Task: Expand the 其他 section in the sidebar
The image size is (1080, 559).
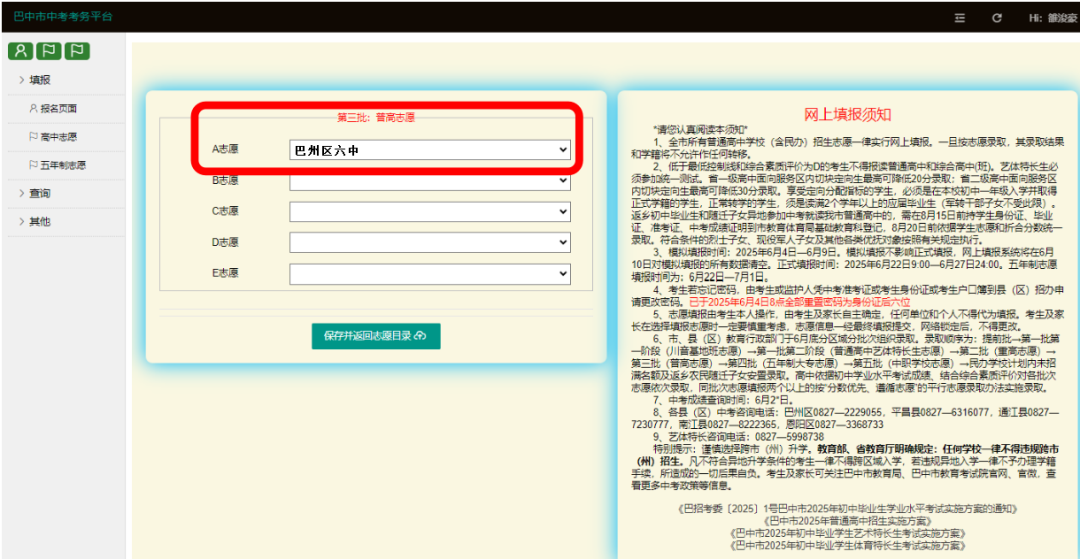Action: pyautogui.click(x=40, y=221)
